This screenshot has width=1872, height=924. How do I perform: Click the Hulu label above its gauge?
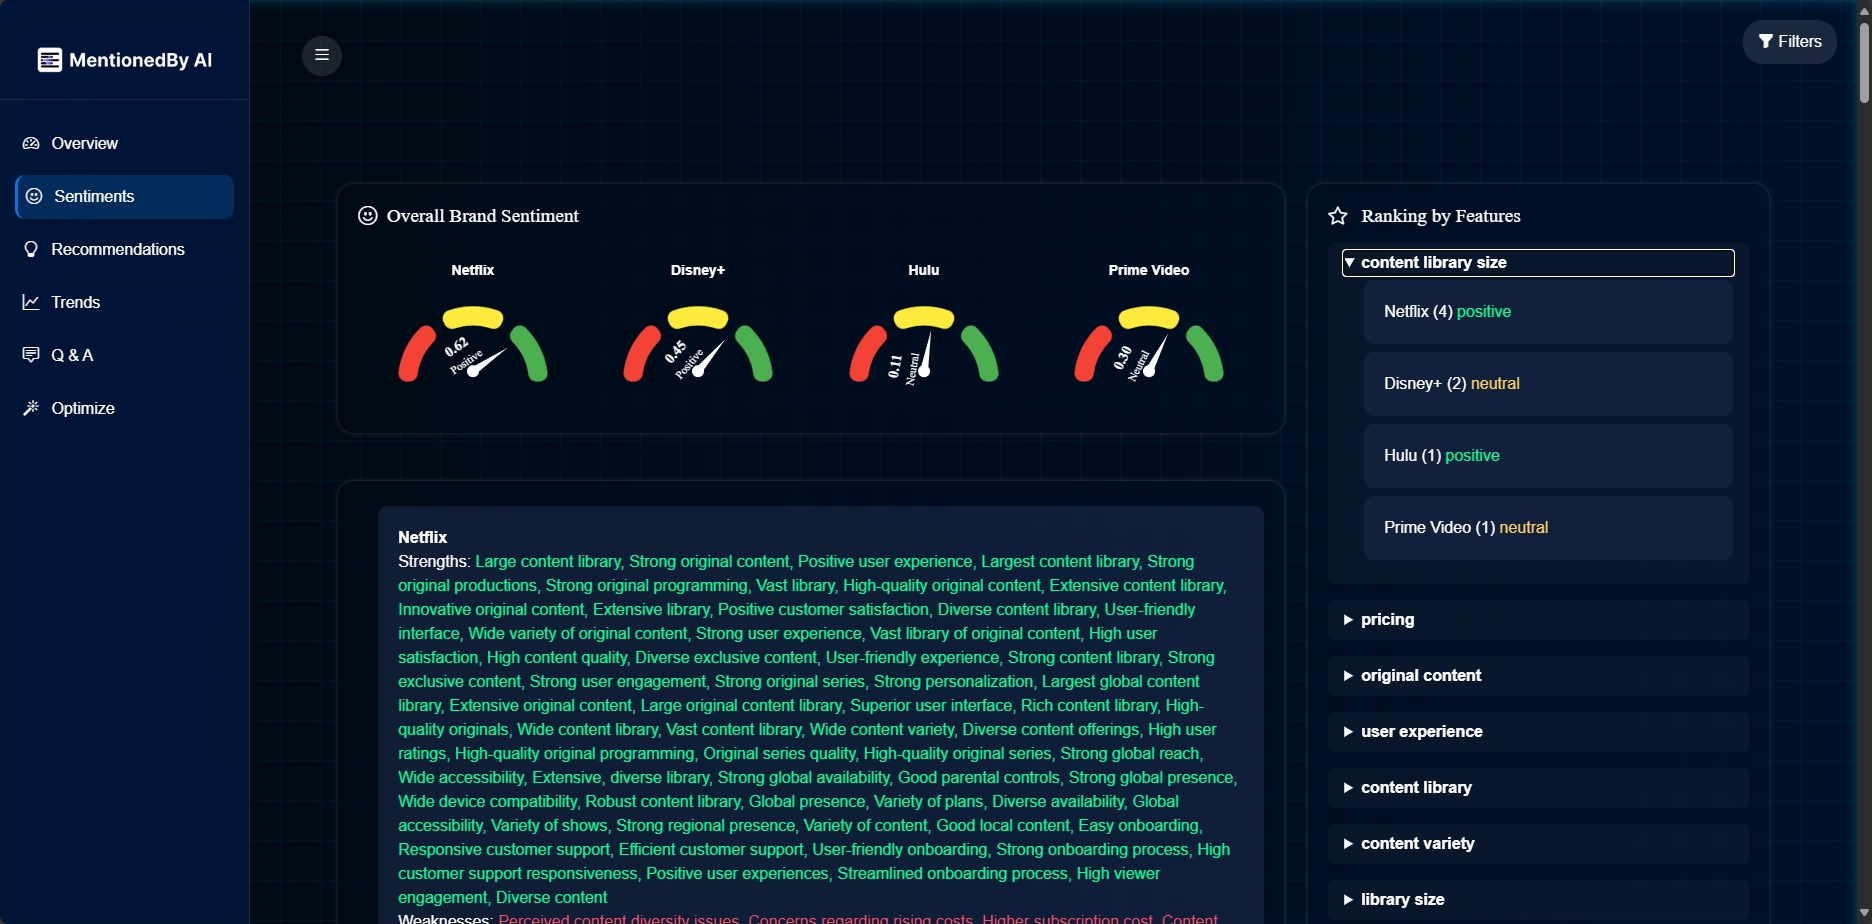[x=924, y=270]
